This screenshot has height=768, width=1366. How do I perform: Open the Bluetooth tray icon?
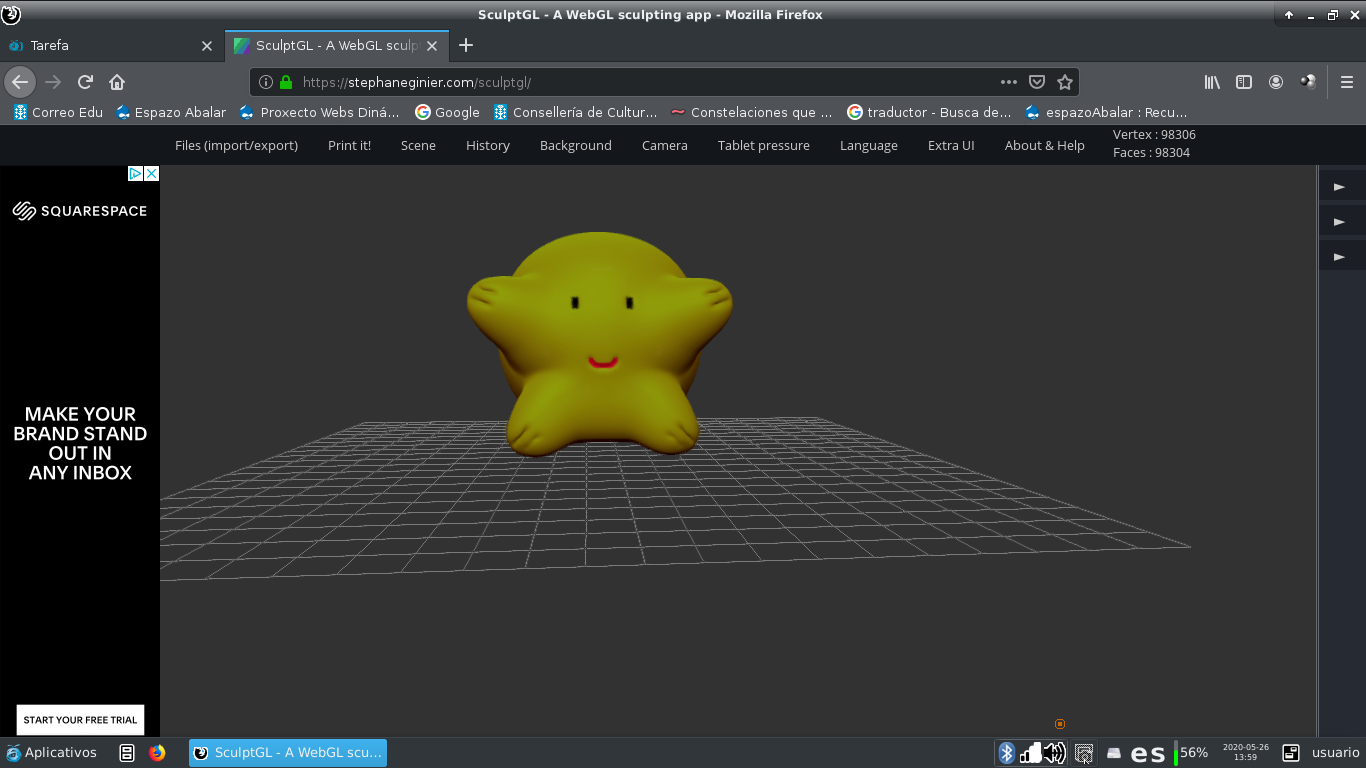[x=1007, y=753]
